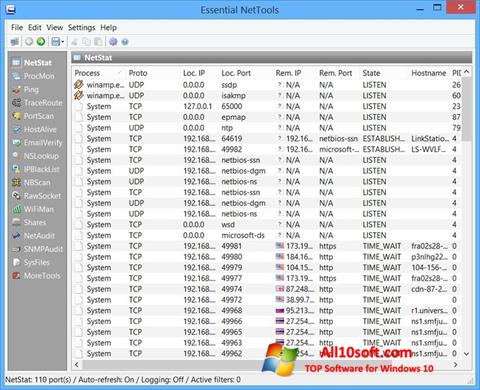Click the horizontal scrollbar right arrow
Image resolution: width=480 pixels, height=390 pixels.
(455, 364)
